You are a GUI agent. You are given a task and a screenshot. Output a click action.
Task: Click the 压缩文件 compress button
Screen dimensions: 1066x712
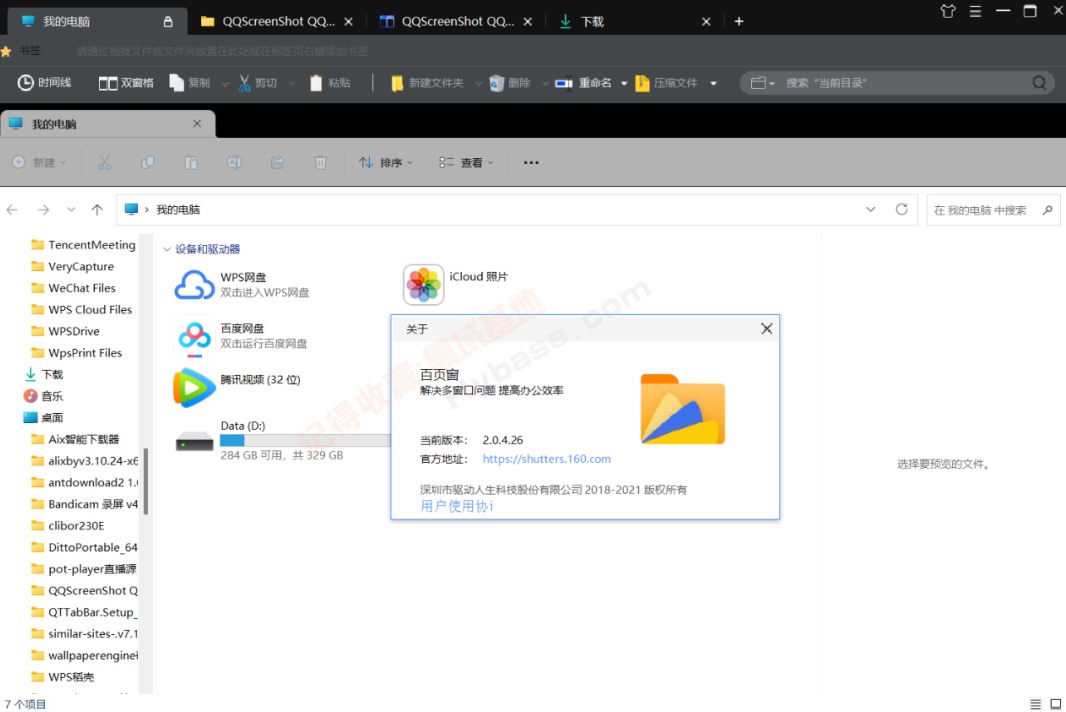tap(666, 82)
